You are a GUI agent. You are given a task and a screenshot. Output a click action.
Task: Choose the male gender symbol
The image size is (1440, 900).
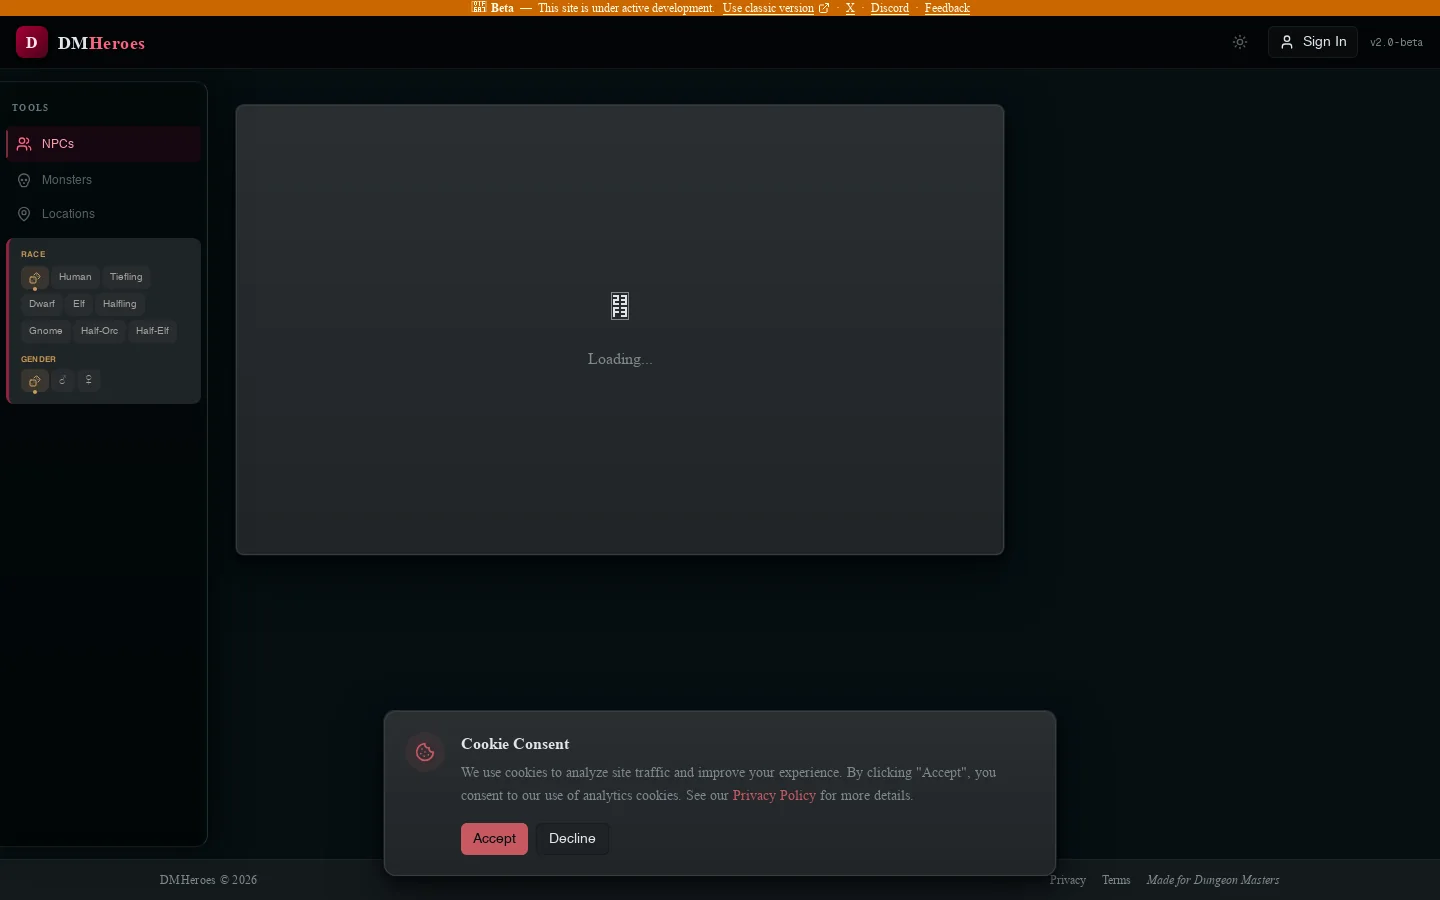[x=63, y=380]
